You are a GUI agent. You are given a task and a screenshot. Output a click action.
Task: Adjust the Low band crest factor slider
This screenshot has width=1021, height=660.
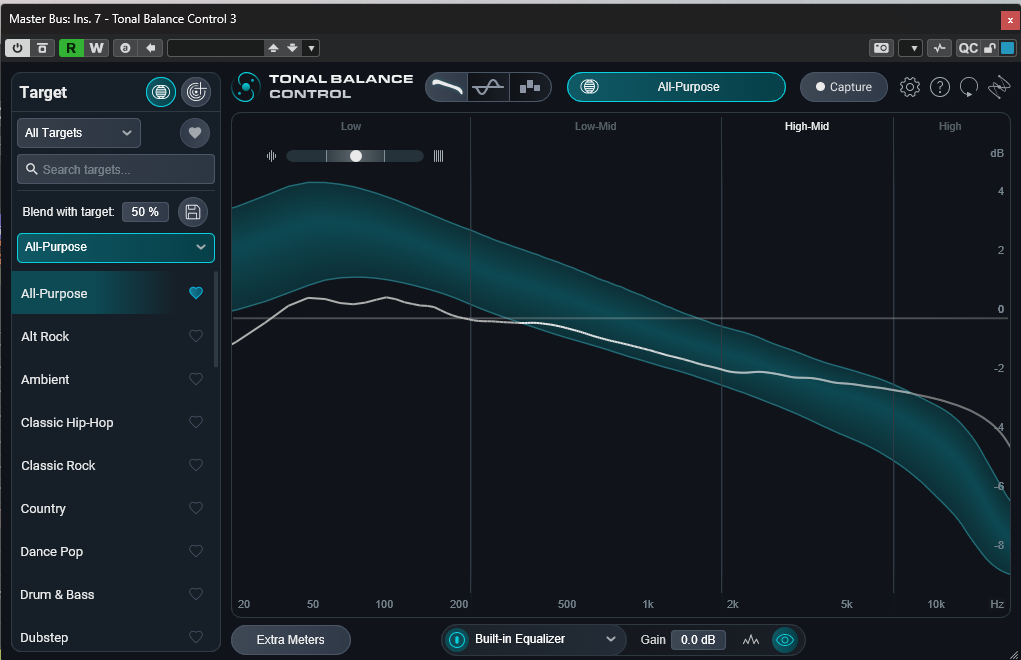356,156
